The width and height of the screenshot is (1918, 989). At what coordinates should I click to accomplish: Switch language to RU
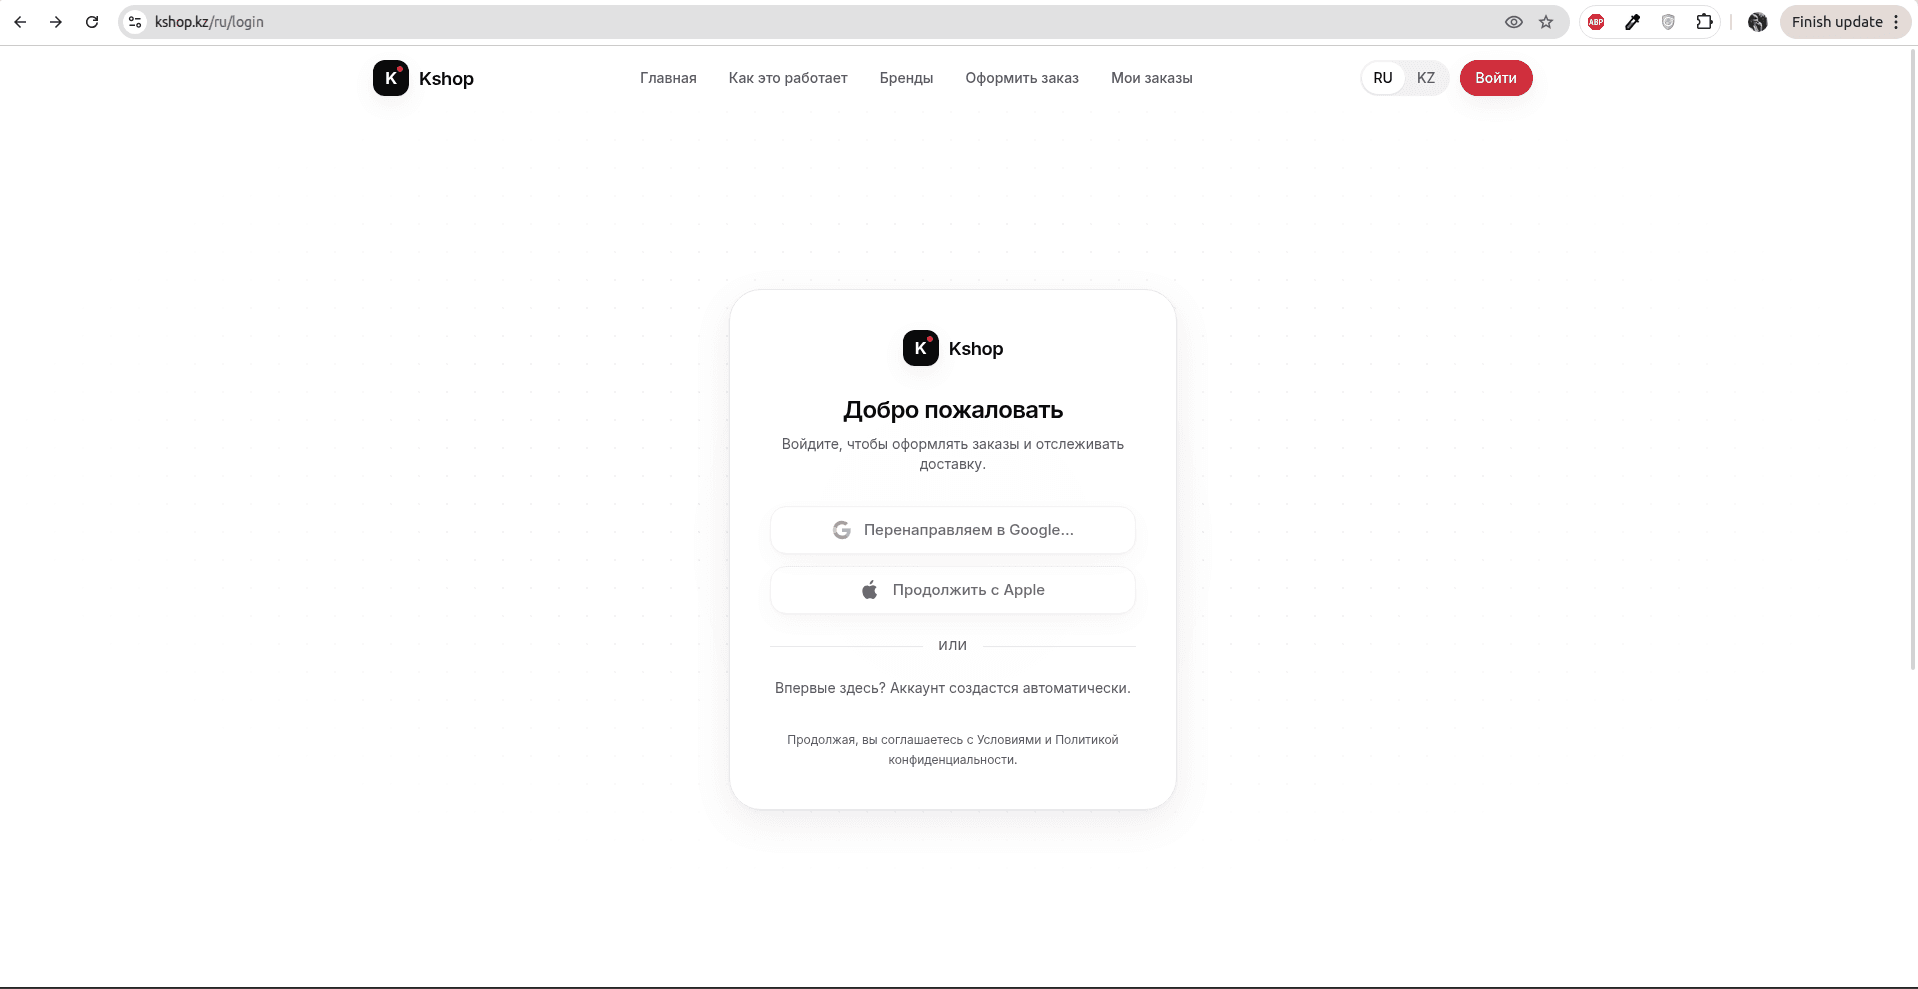coord(1383,78)
